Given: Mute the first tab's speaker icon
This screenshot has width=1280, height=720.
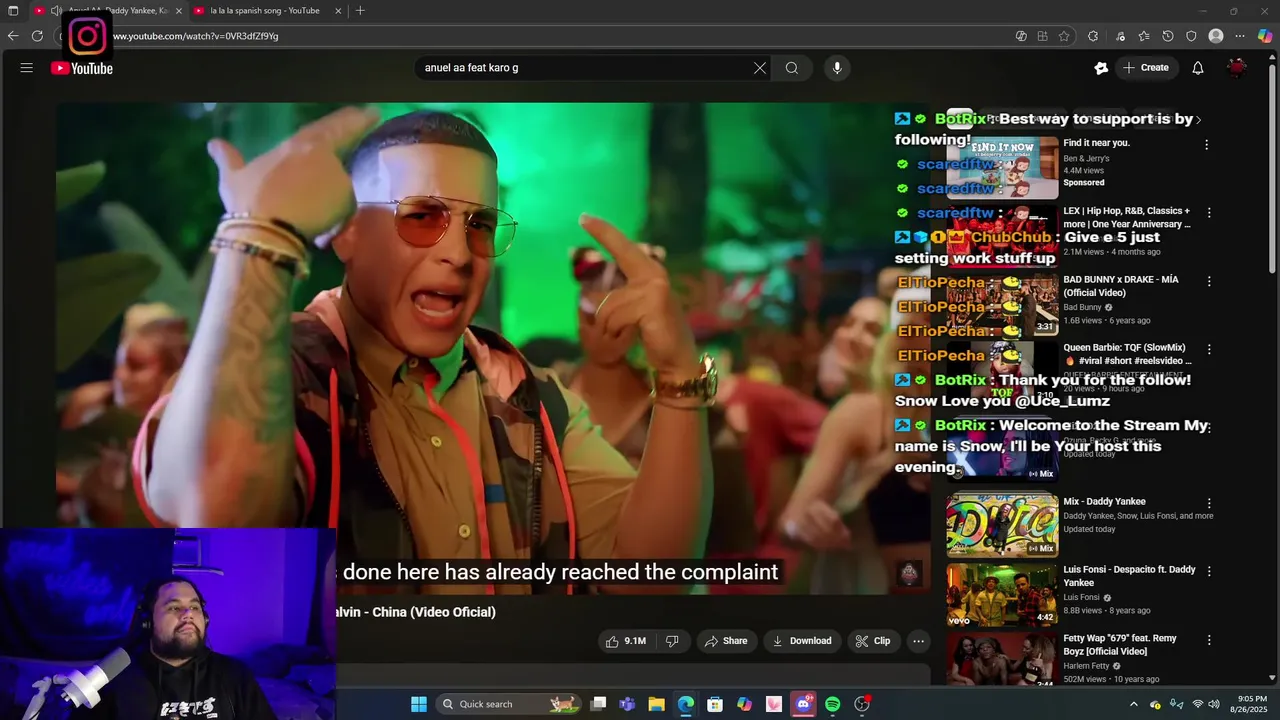Looking at the screenshot, I should click(56, 11).
